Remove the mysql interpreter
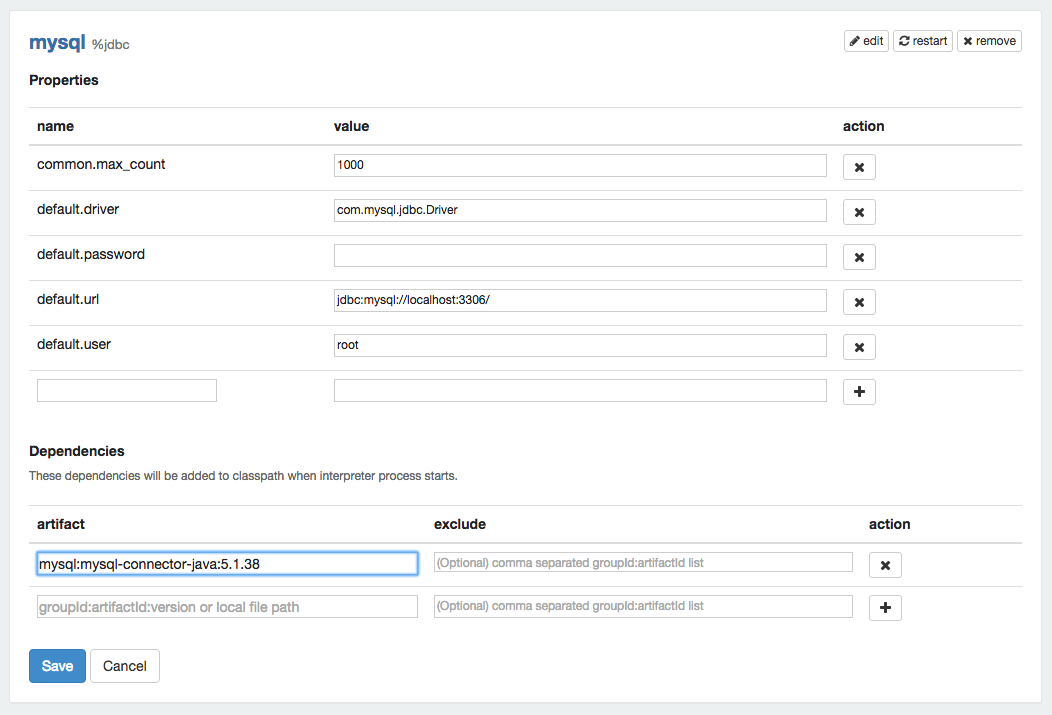Screen dimensions: 1052x715 pyautogui.click(x=989, y=41)
